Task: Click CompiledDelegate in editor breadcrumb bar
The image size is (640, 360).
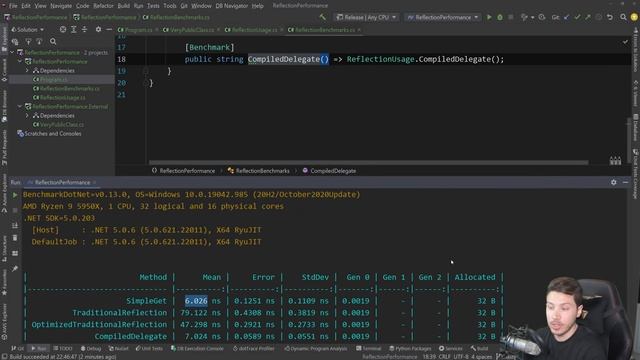Action: [333, 171]
